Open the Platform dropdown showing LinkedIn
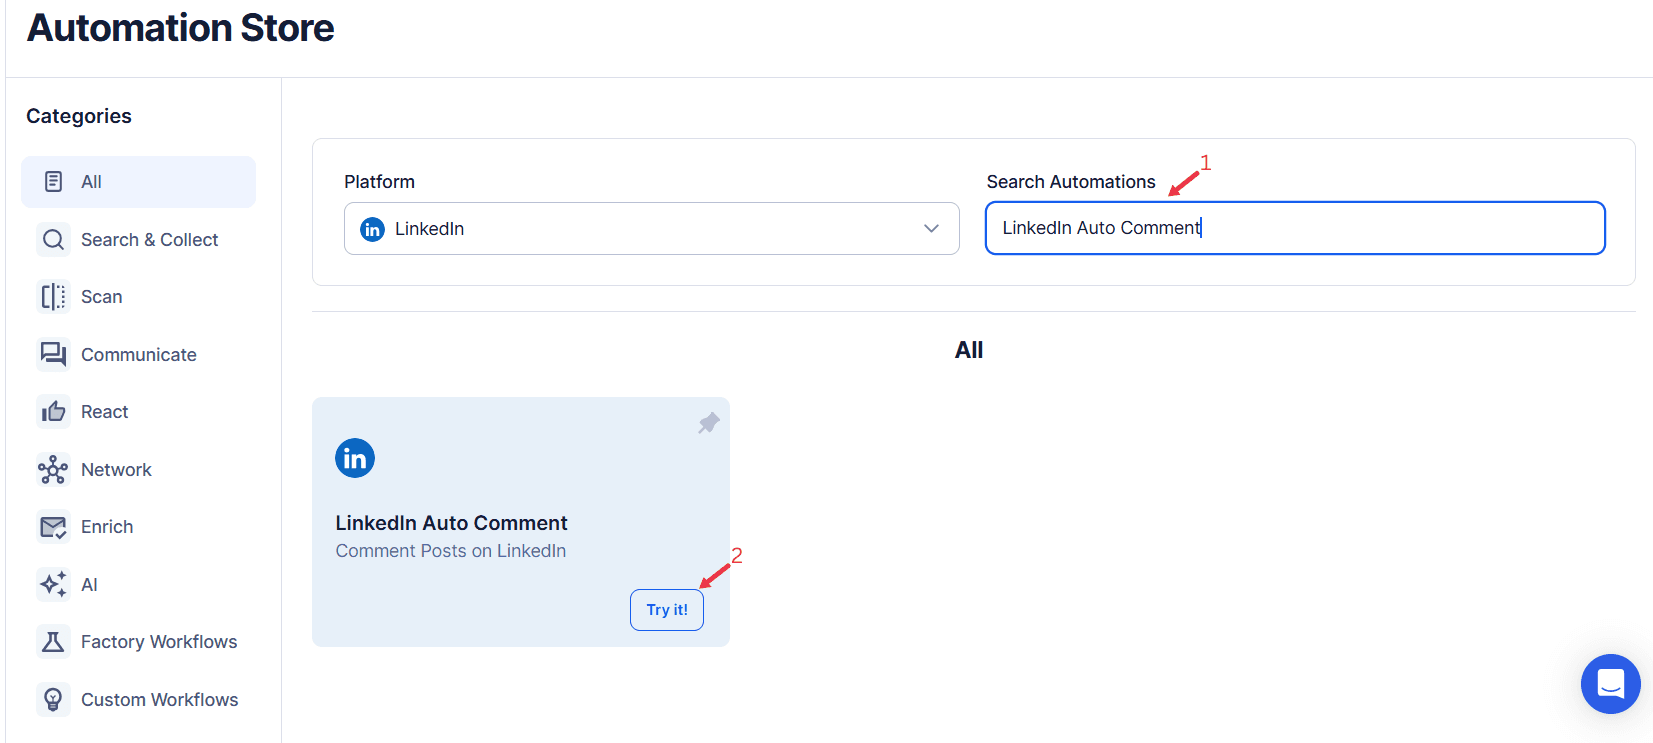The height and width of the screenshot is (743, 1653). [x=651, y=228]
